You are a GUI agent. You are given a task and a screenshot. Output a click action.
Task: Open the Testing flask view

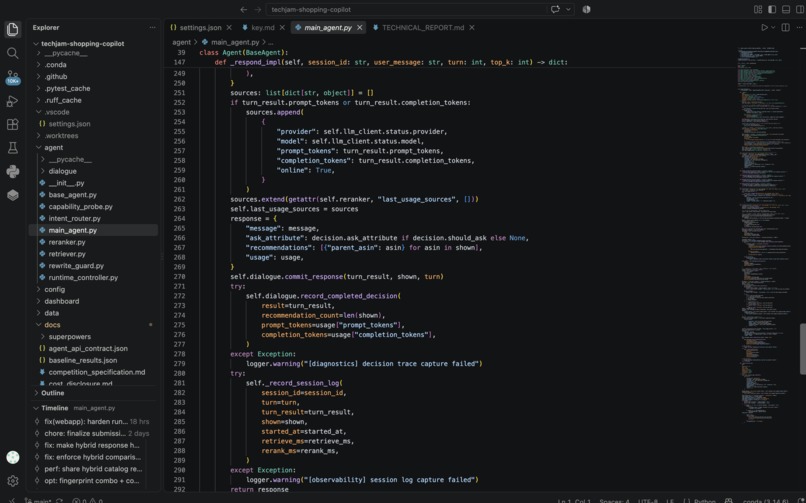13,148
